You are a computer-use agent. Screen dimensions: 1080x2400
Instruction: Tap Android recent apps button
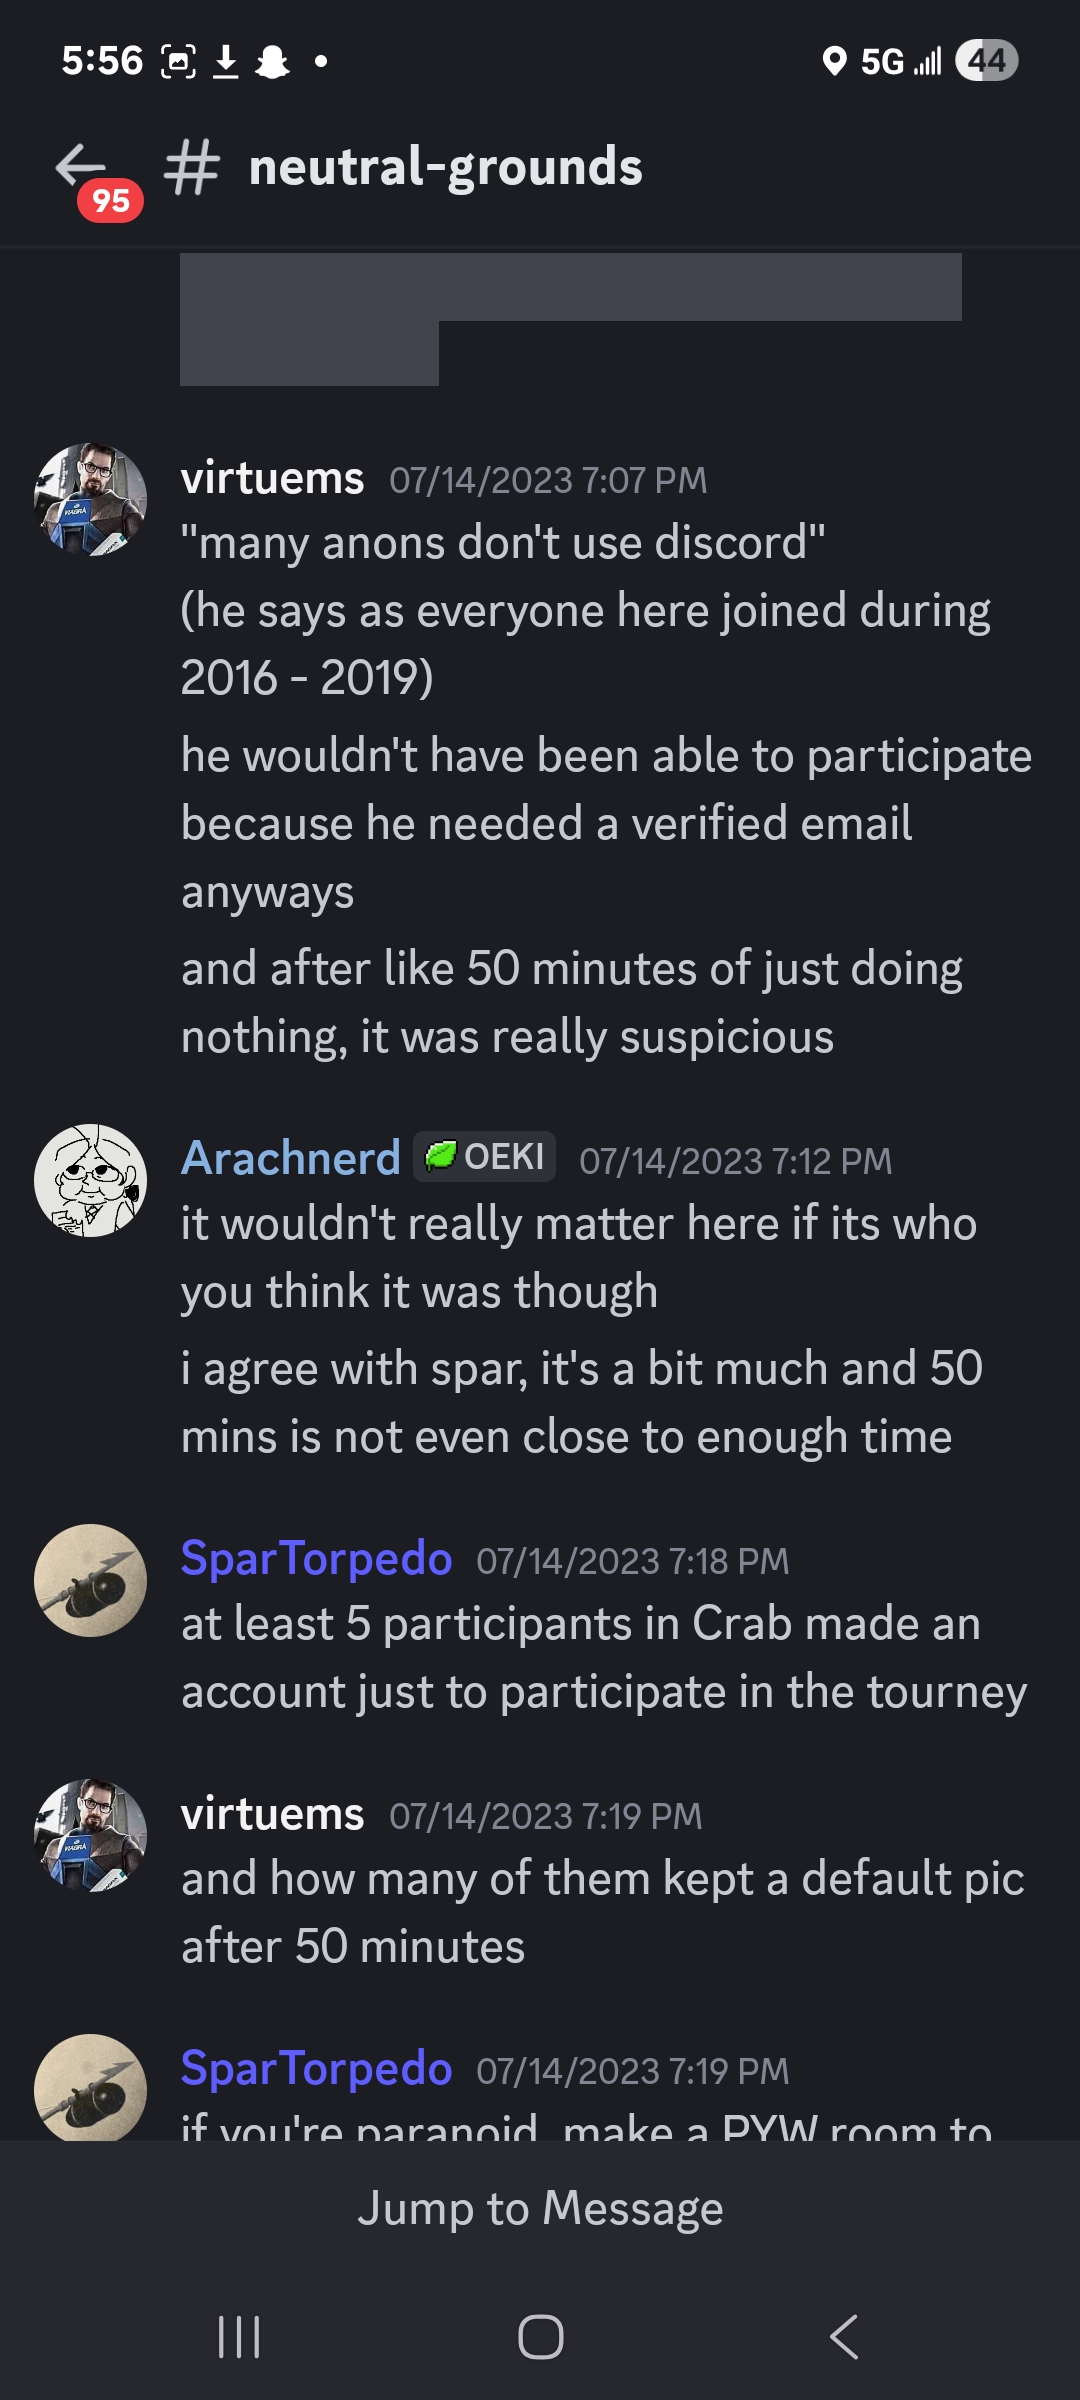239,2337
